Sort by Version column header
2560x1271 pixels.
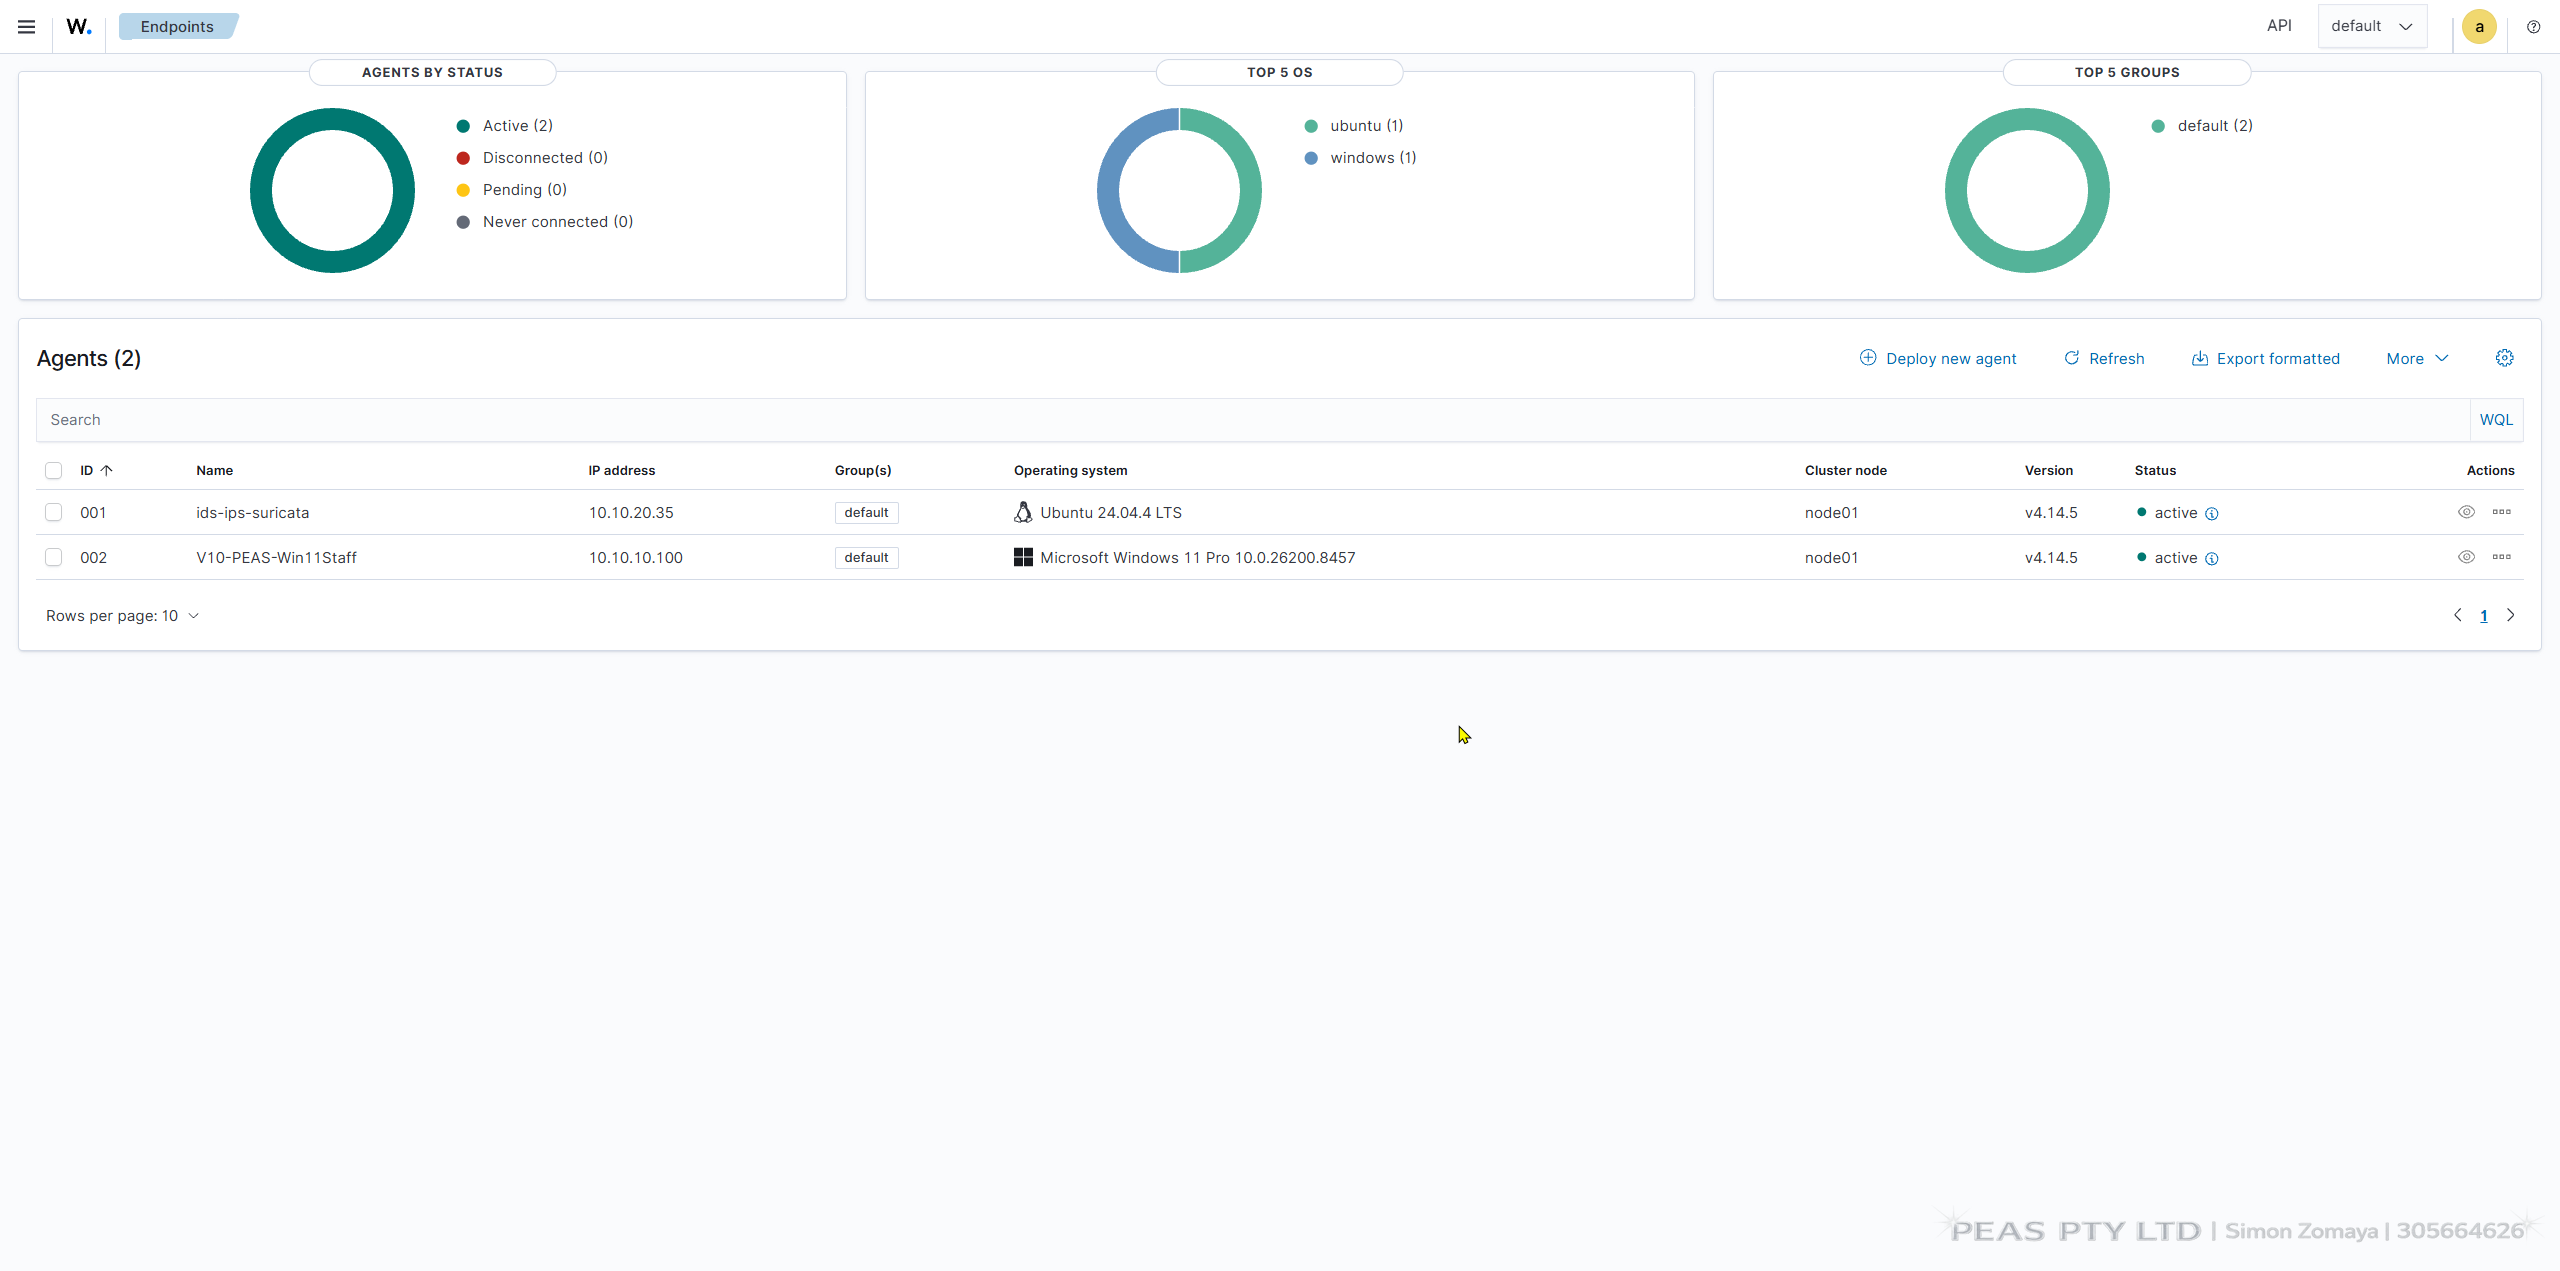[x=2049, y=470]
